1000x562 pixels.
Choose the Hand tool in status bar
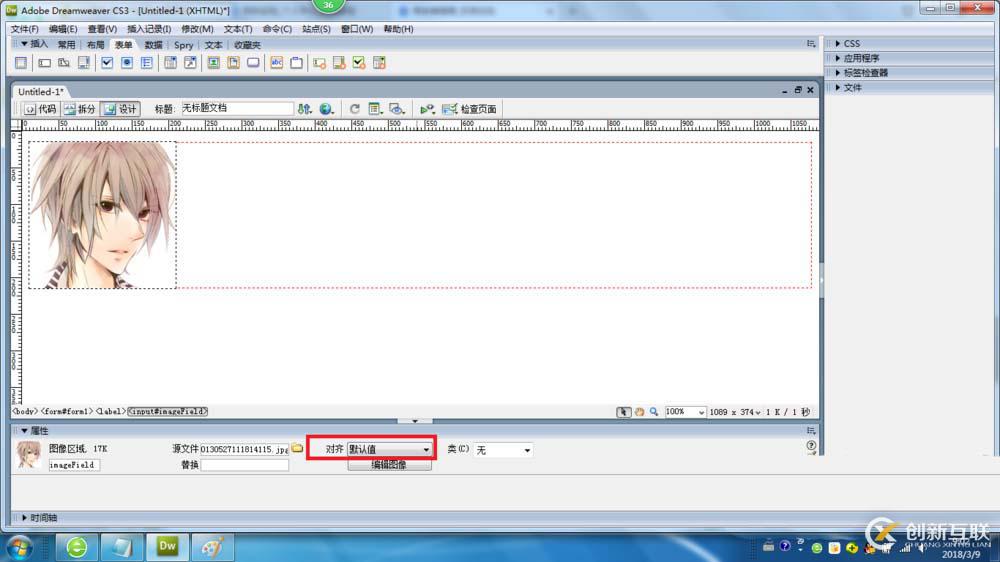pos(639,412)
